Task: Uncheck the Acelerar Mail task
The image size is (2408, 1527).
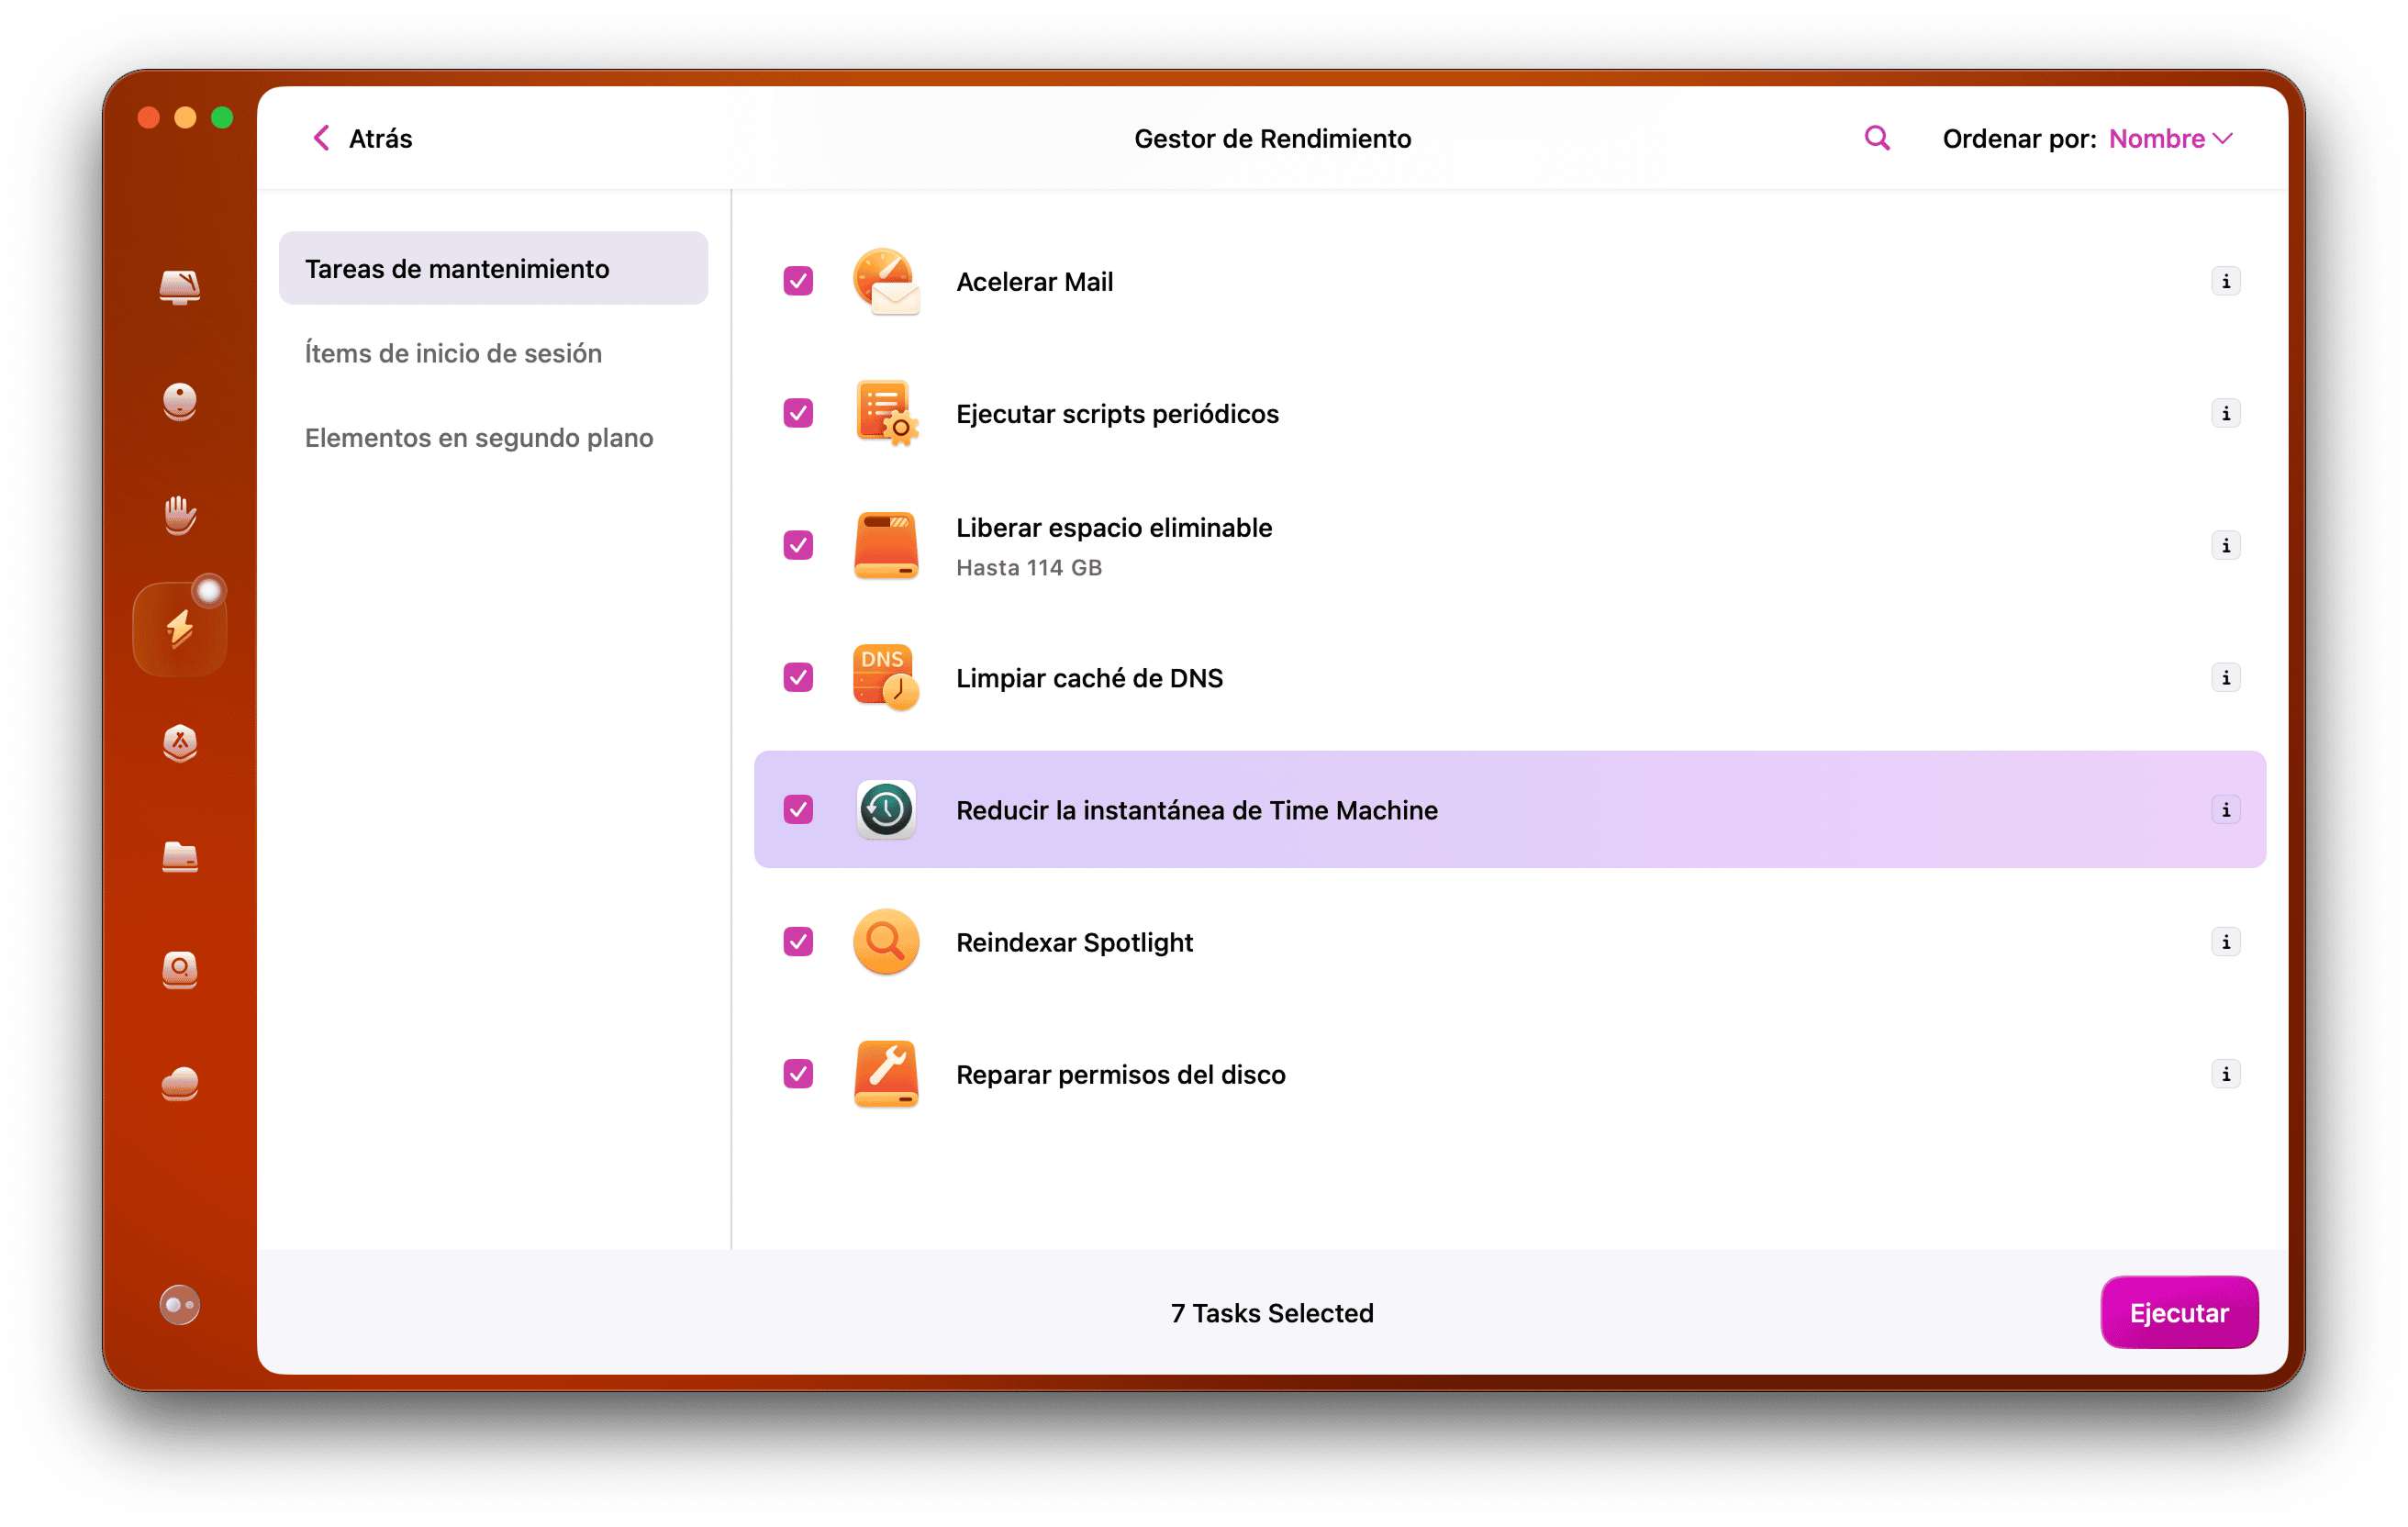Action: [797, 281]
